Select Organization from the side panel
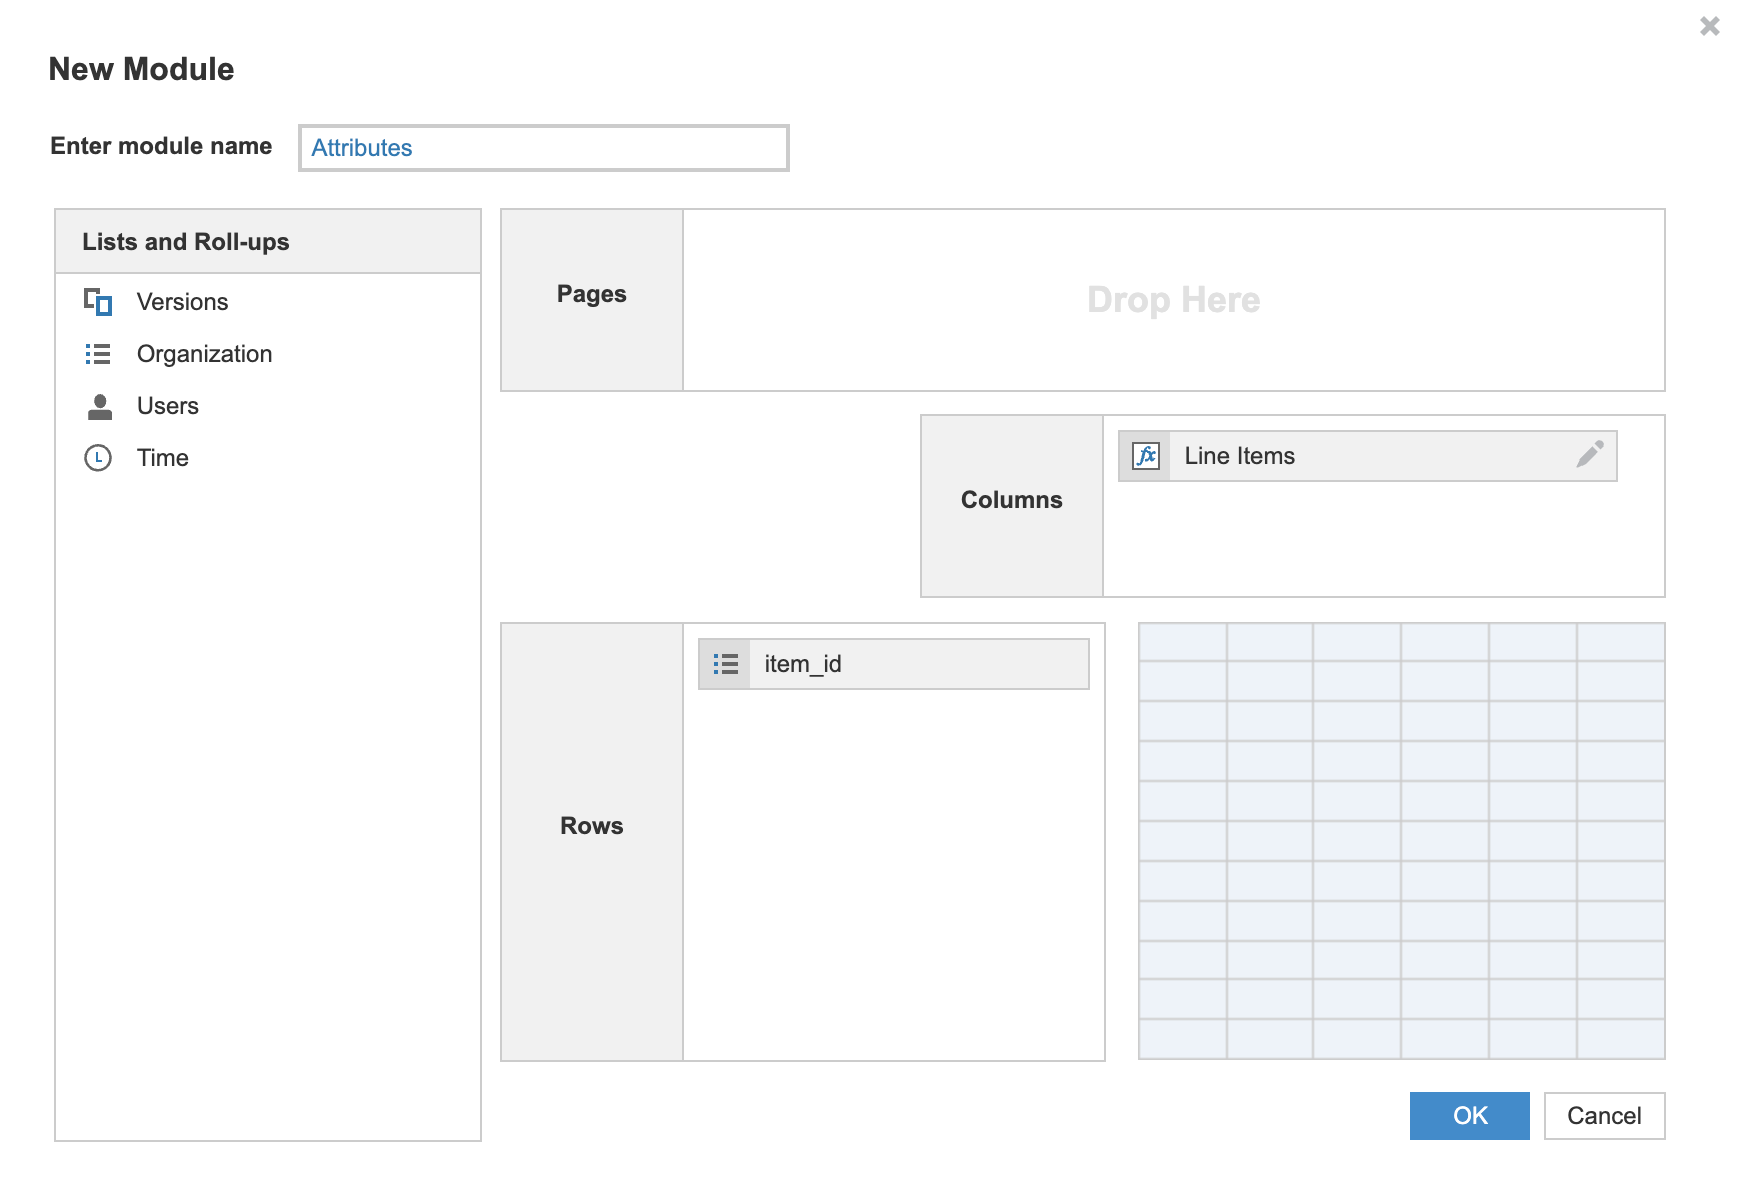The image size is (1740, 1182). [203, 353]
